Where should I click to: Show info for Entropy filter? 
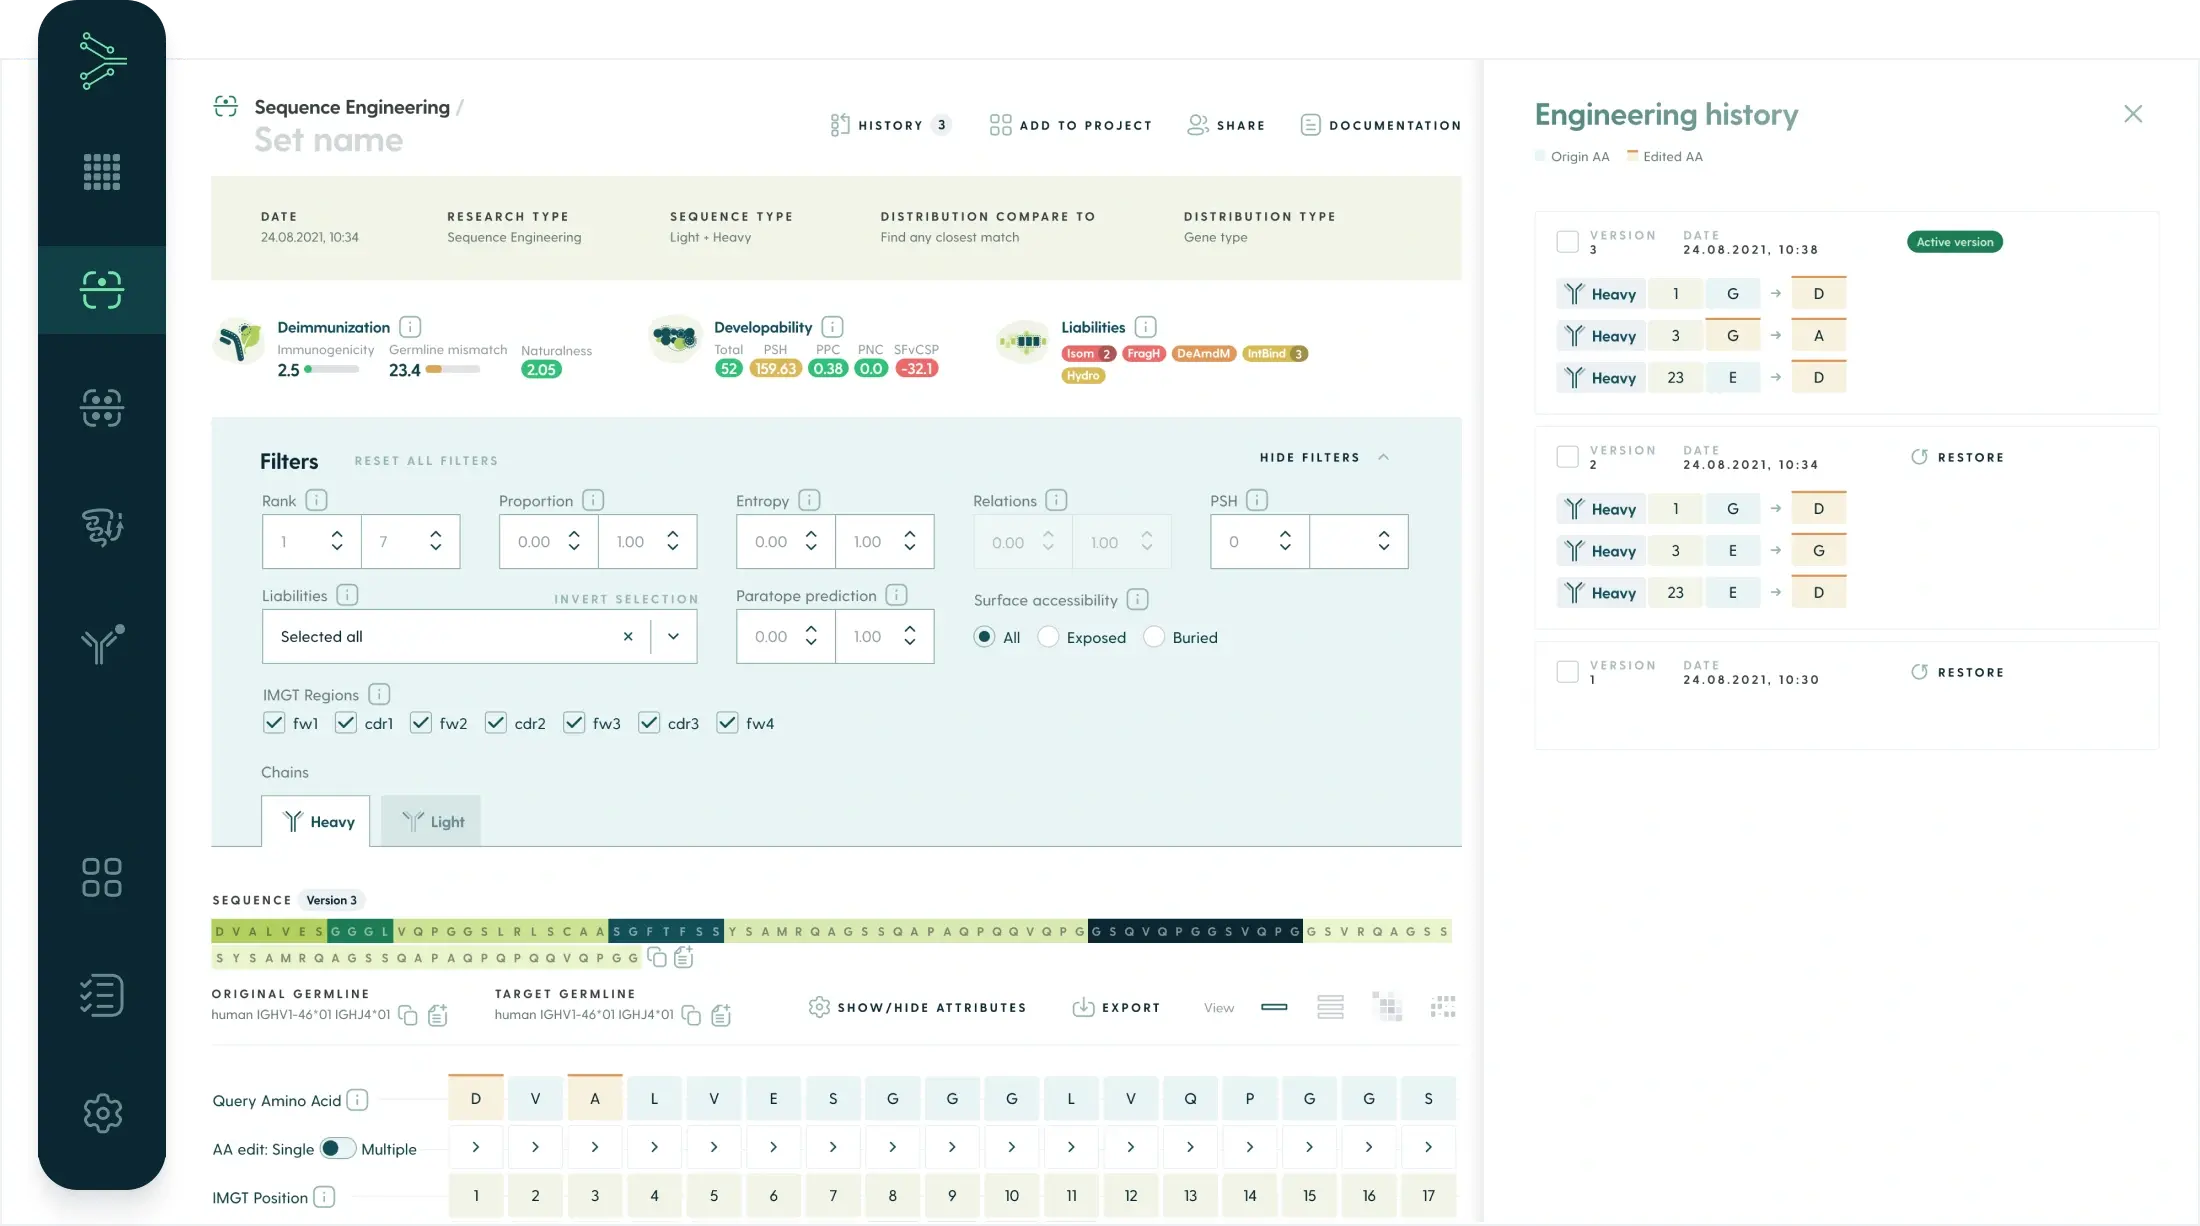pyautogui.click(x=810, y=500)
